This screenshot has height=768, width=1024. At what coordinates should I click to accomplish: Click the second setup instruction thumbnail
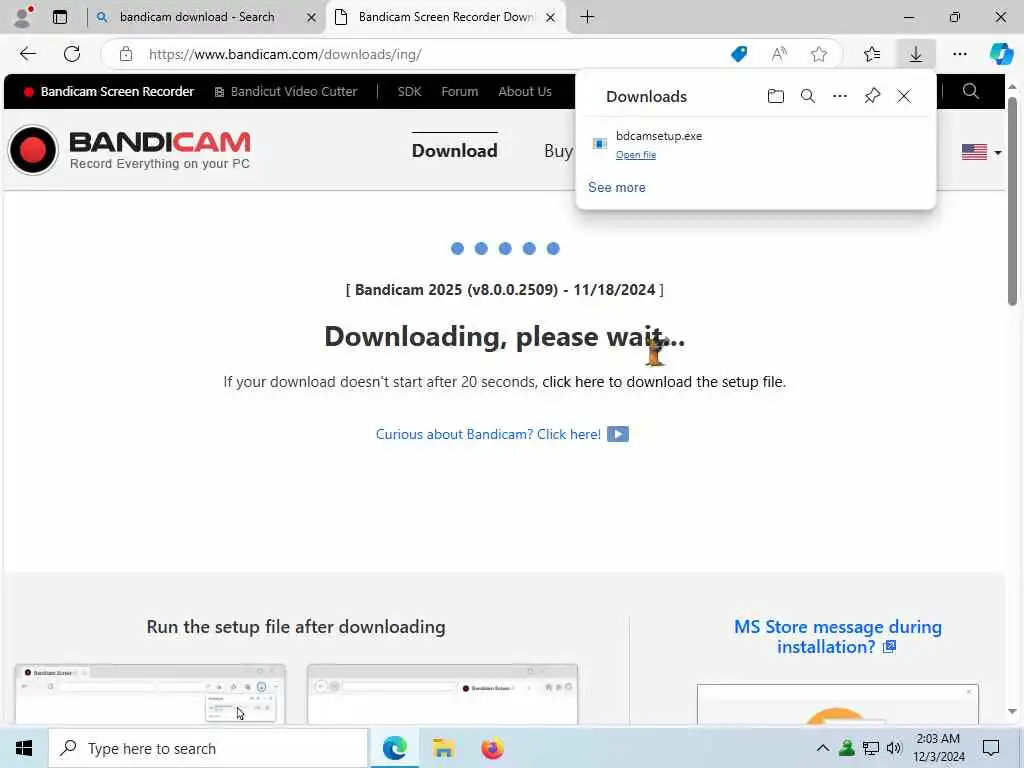point(442,694)
